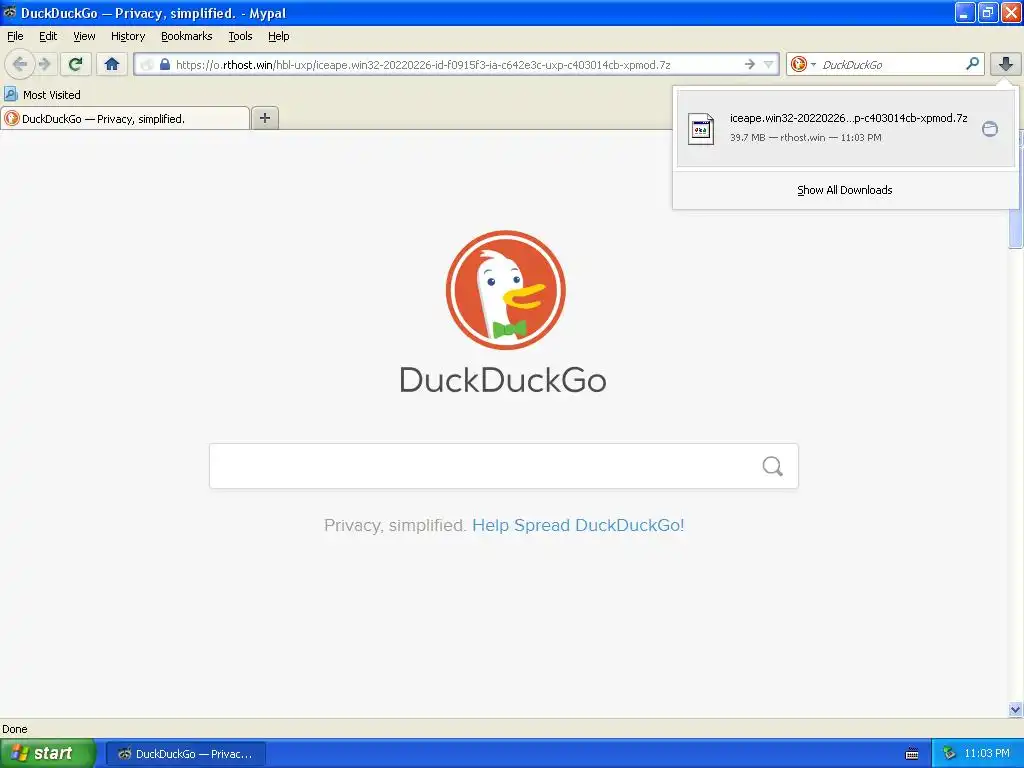1024x768 pixels.
Task: Click the 11:03 PM taskbar clock
Action: pos(987,753)
